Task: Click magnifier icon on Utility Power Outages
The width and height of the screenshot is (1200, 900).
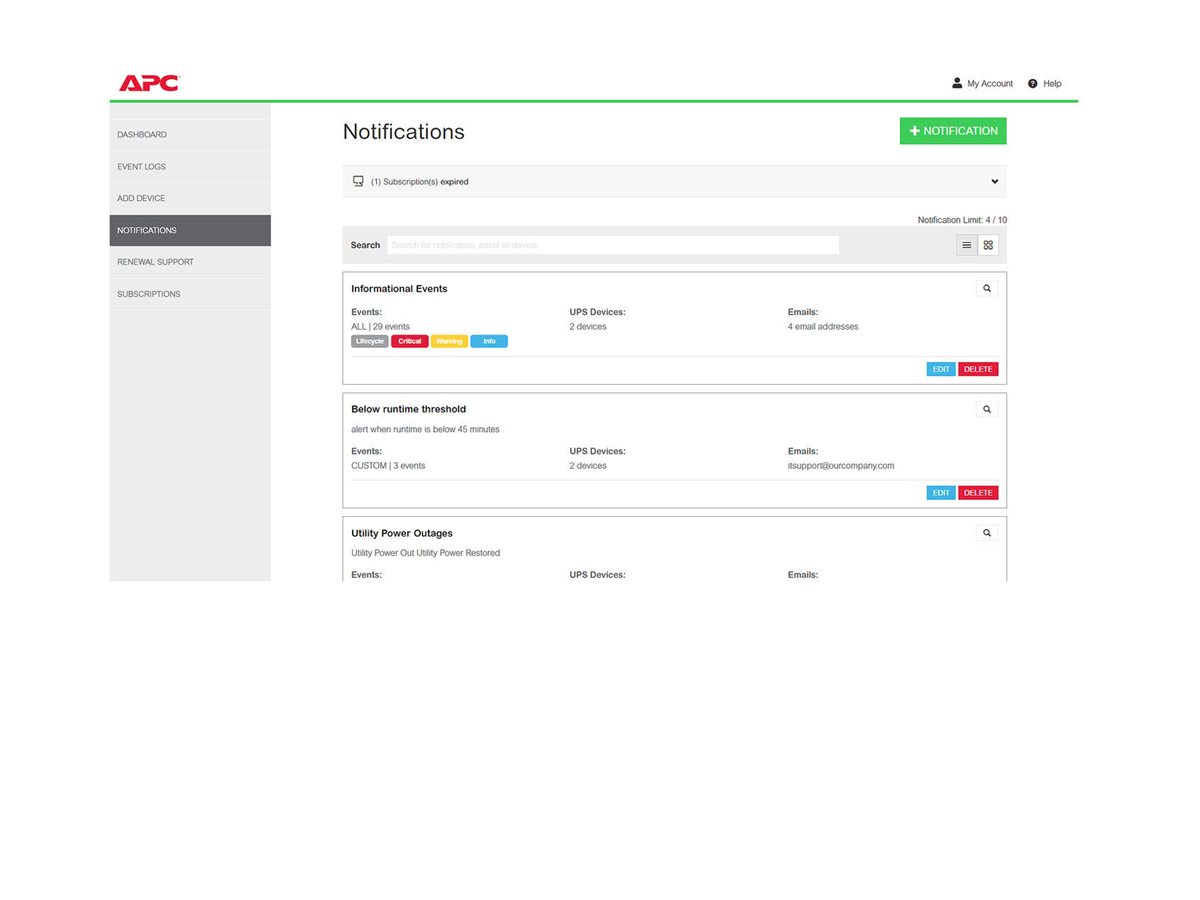Action: 987,533
